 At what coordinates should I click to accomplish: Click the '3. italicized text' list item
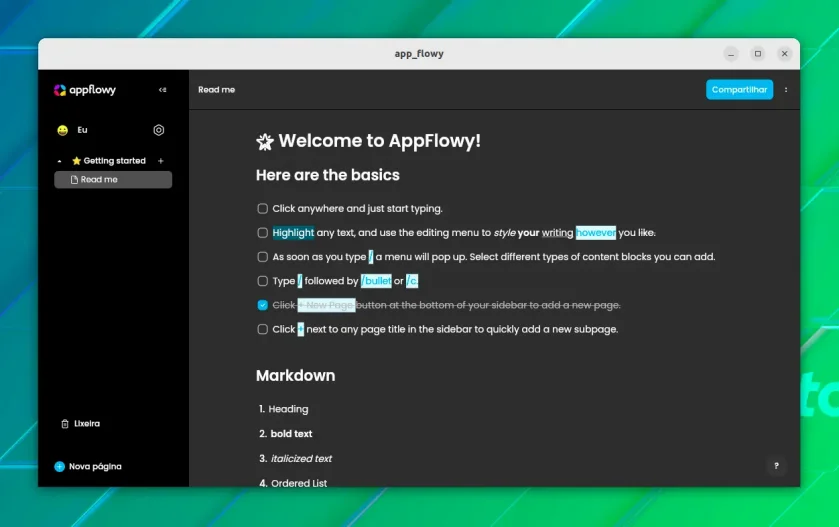tap(296, 458)
